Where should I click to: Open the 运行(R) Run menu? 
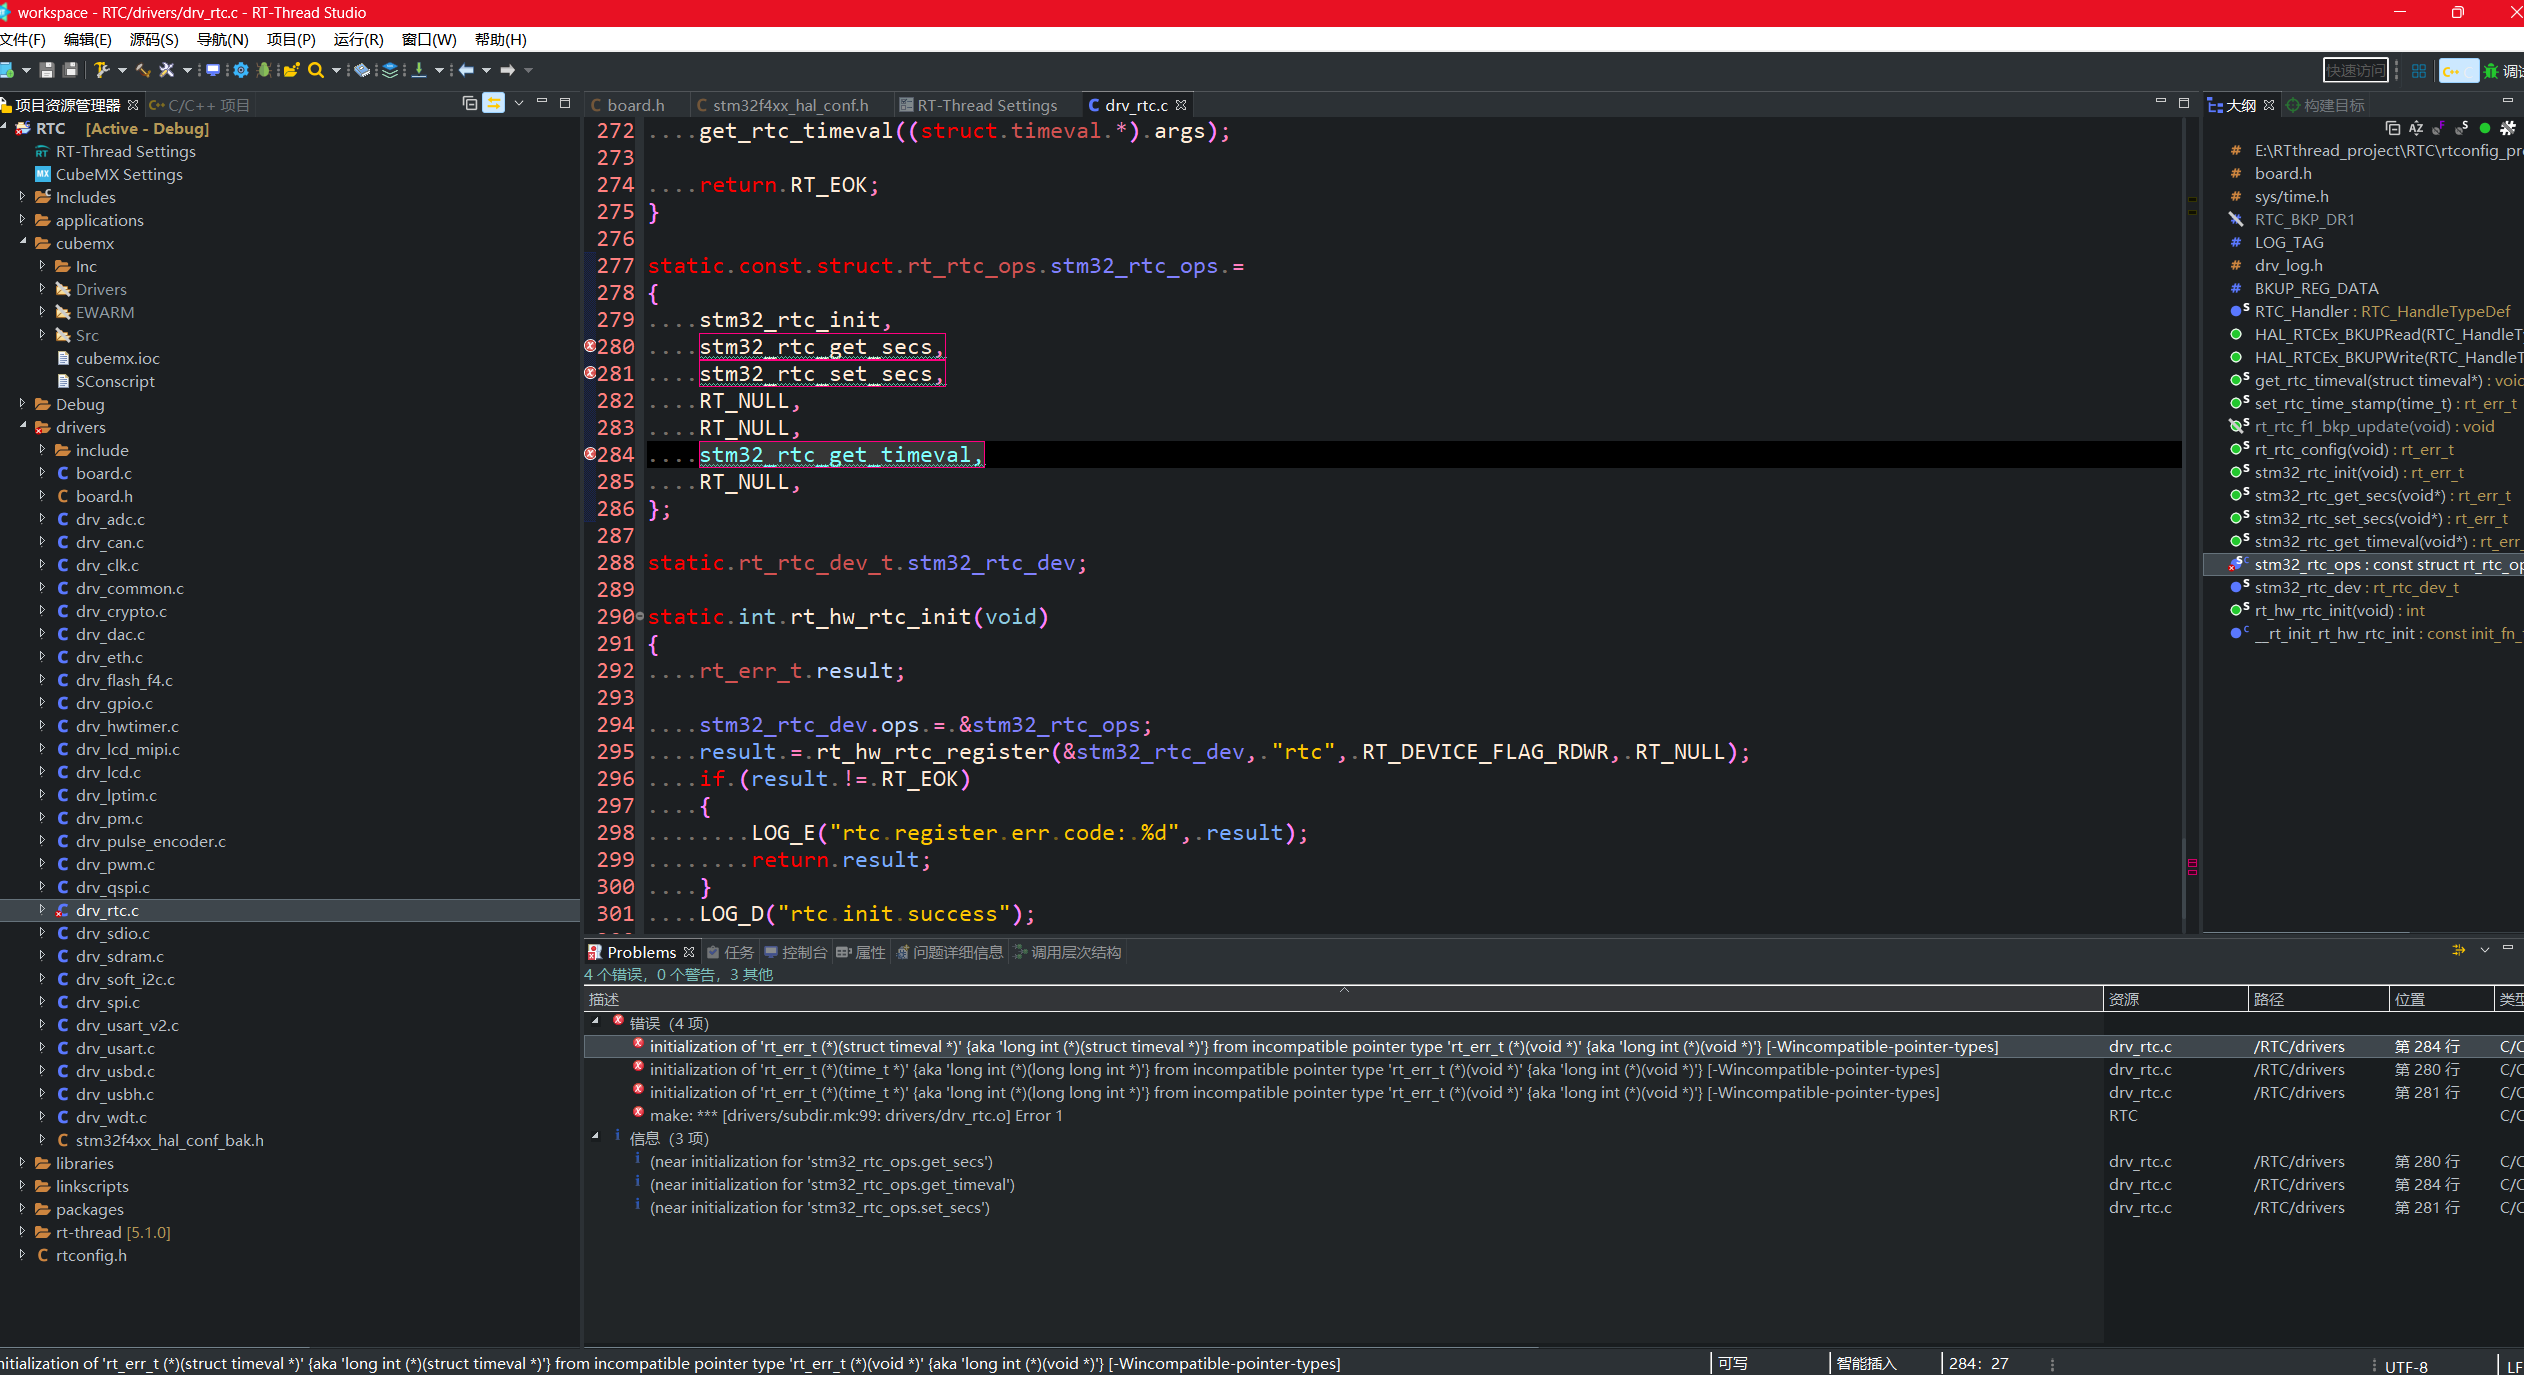click(x=358, y=39)
